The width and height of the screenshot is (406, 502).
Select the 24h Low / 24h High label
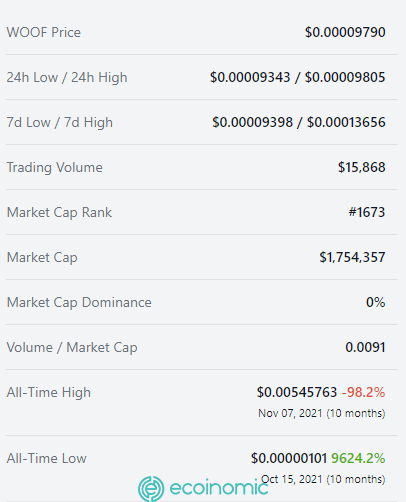pos(67,78)
